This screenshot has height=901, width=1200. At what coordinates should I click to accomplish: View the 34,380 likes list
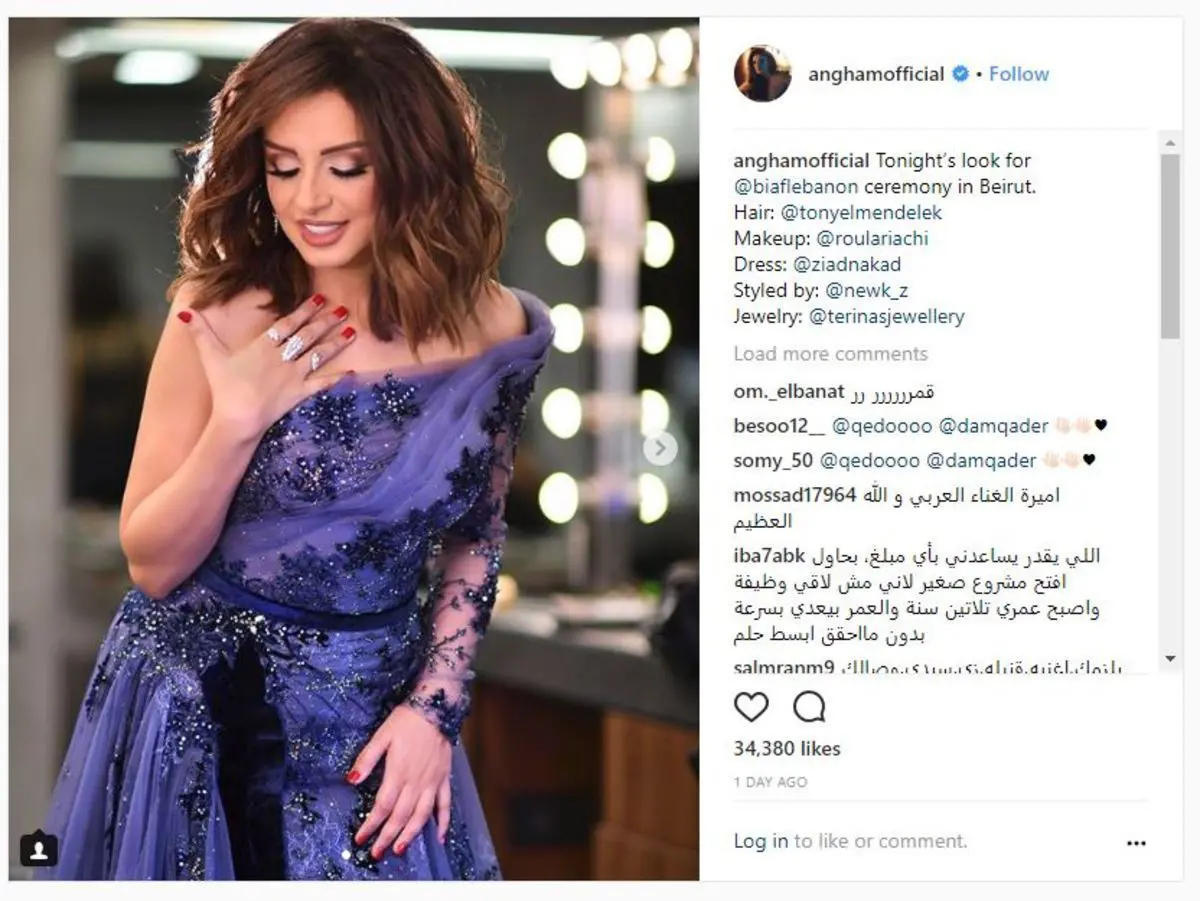tap(787, 749)
